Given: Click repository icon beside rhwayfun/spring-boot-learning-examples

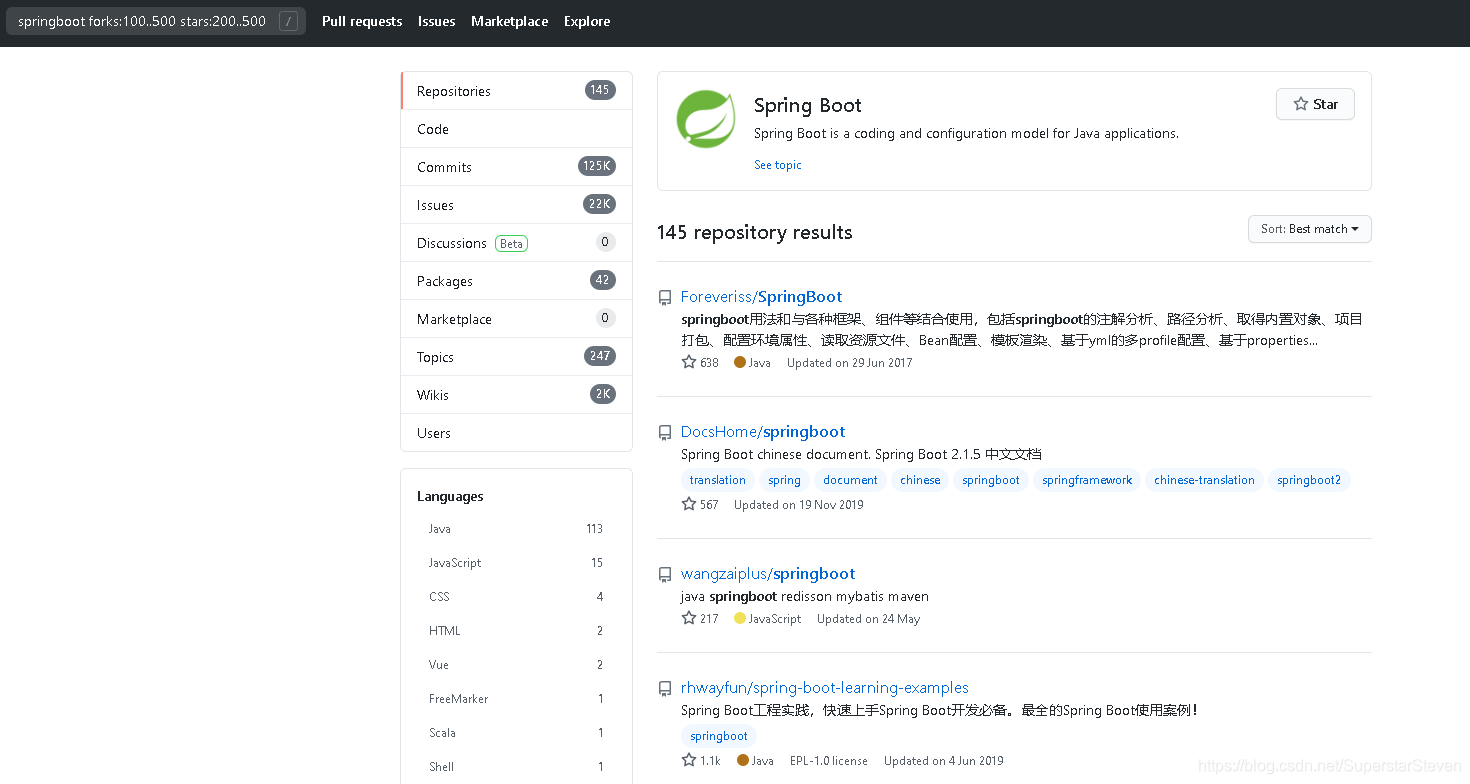Looking at the screenshot, I should coord(665,689).
